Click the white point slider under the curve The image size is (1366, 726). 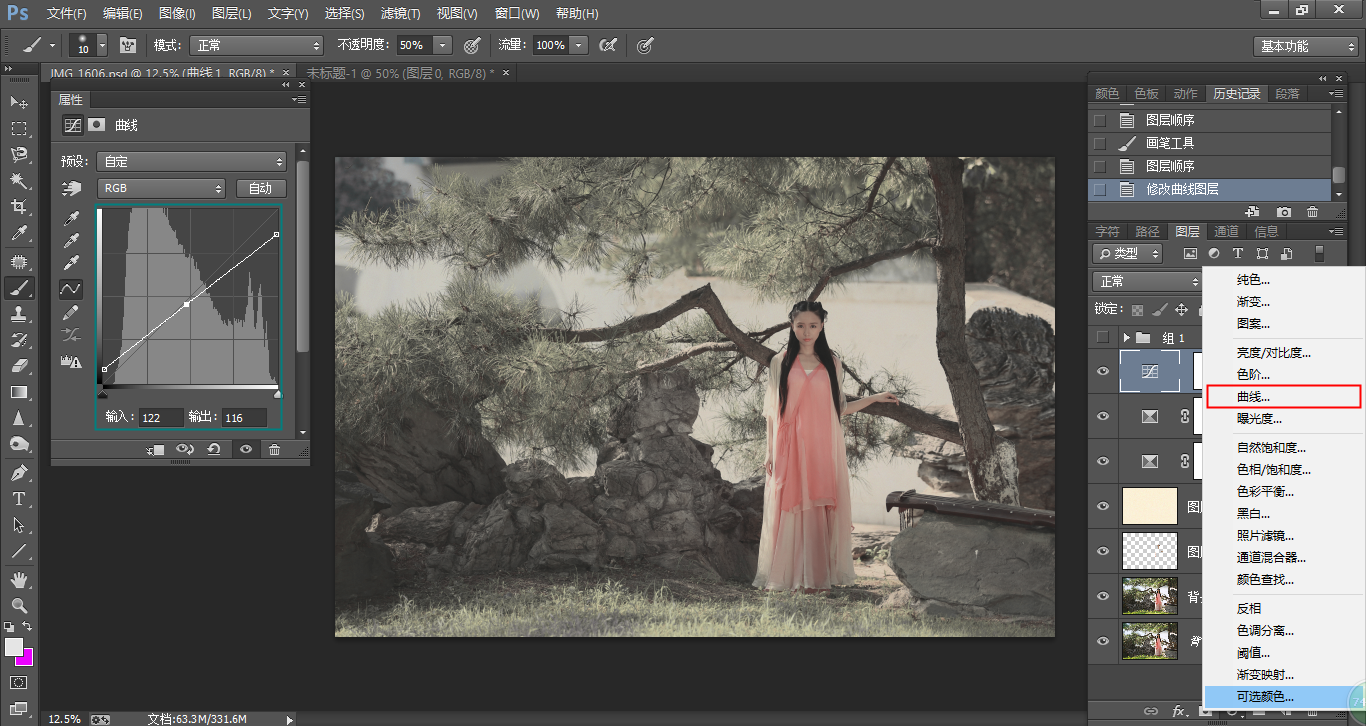pos(278,393)
